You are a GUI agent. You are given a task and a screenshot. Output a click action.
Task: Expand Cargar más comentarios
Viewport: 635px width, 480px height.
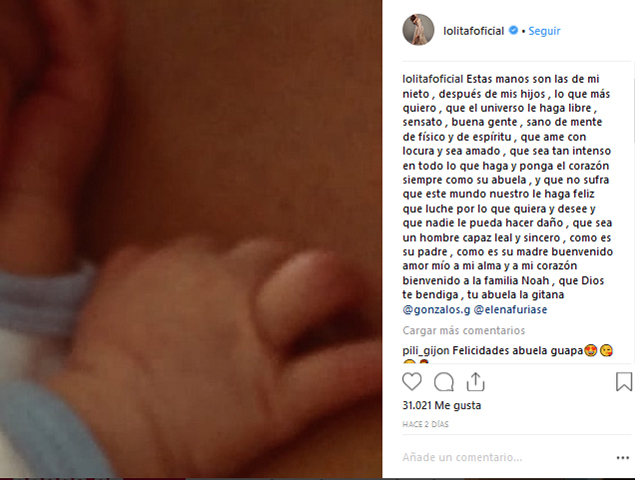(464, 331)
